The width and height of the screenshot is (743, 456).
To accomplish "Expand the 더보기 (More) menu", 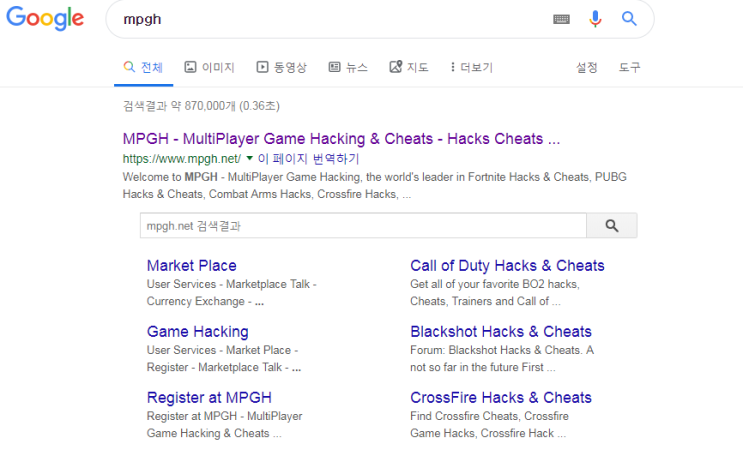I will 472,67.
